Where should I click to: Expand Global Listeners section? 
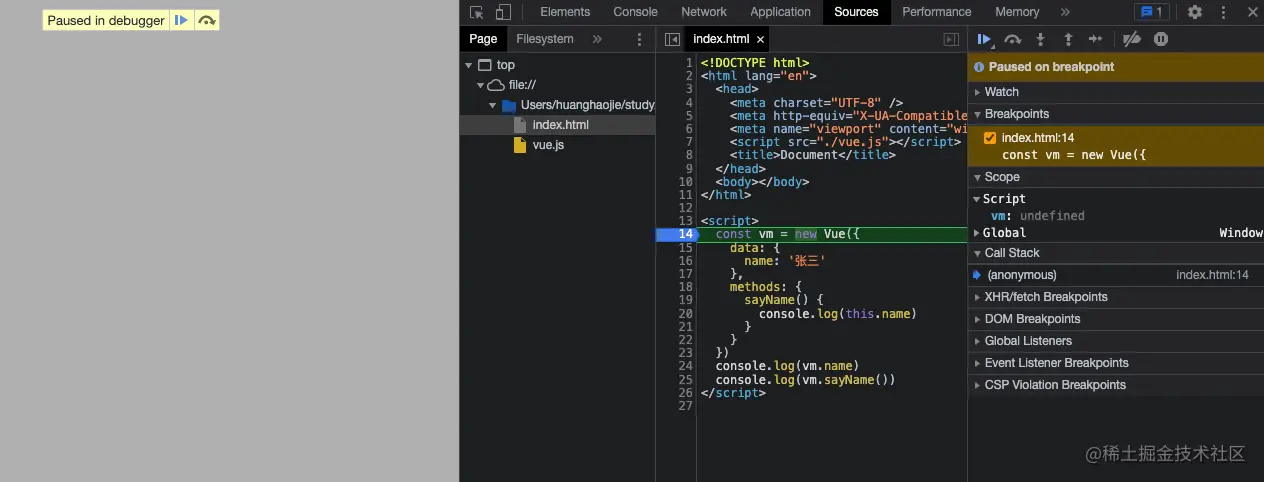(x=1116, y=341)
